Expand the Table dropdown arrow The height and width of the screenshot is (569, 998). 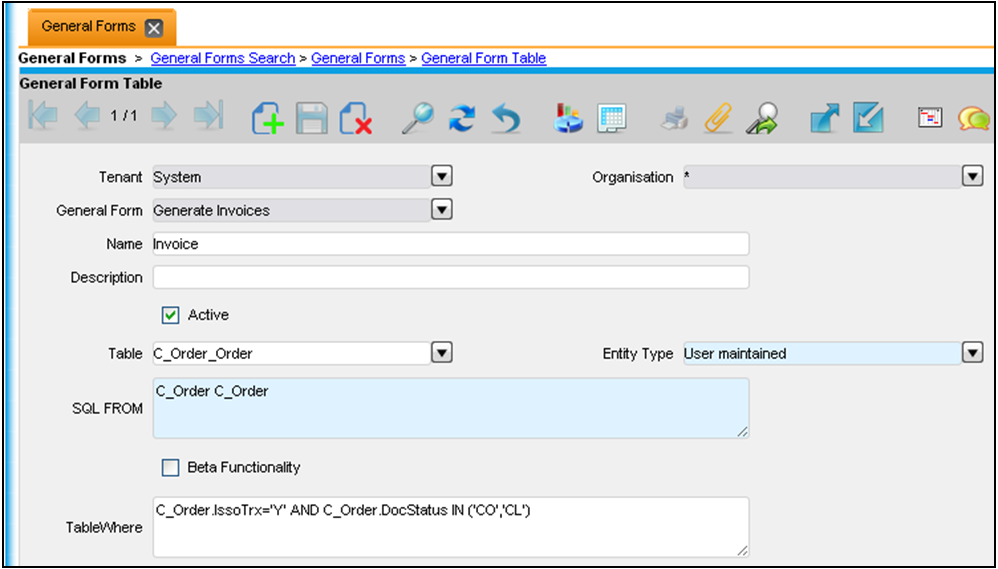(x=441, y=353)
